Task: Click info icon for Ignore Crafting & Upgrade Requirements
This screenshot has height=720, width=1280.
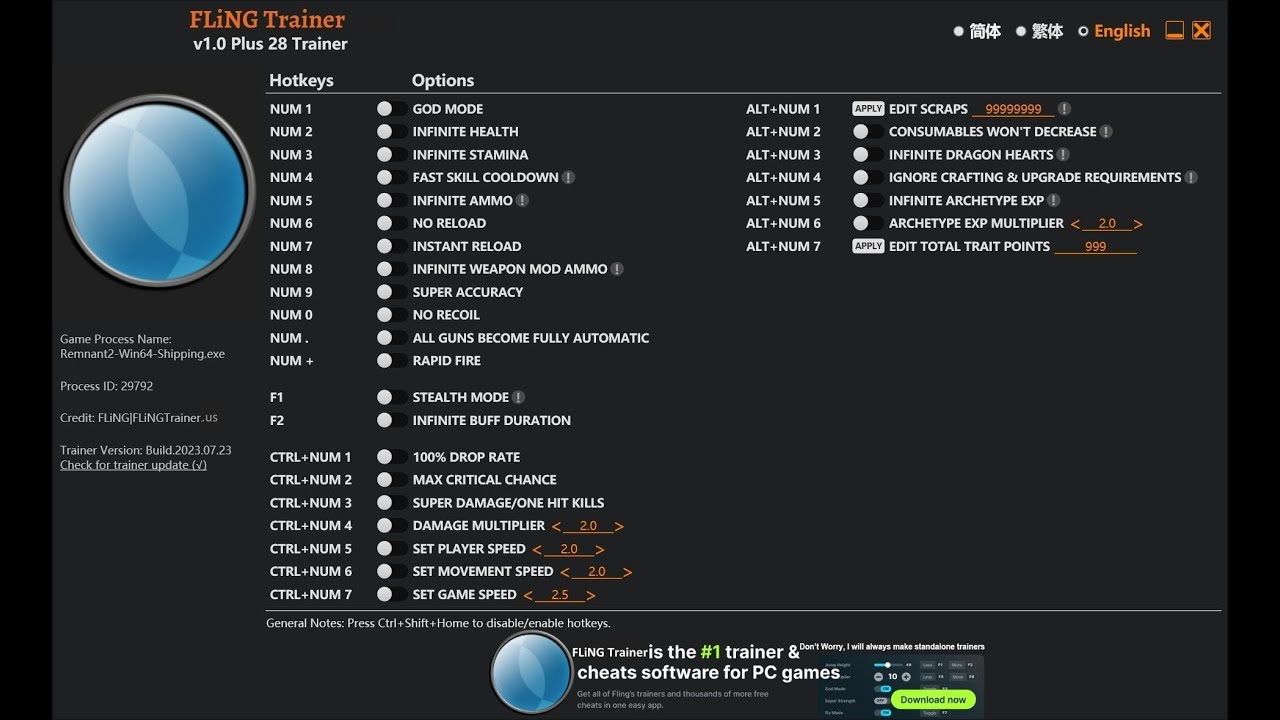Action: tap(1191, 177)
